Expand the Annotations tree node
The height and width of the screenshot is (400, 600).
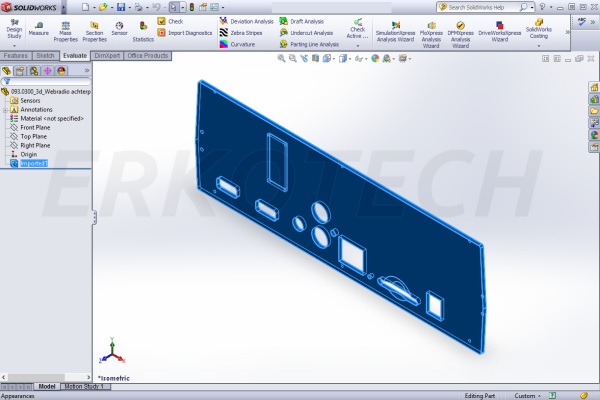(6, 109)
